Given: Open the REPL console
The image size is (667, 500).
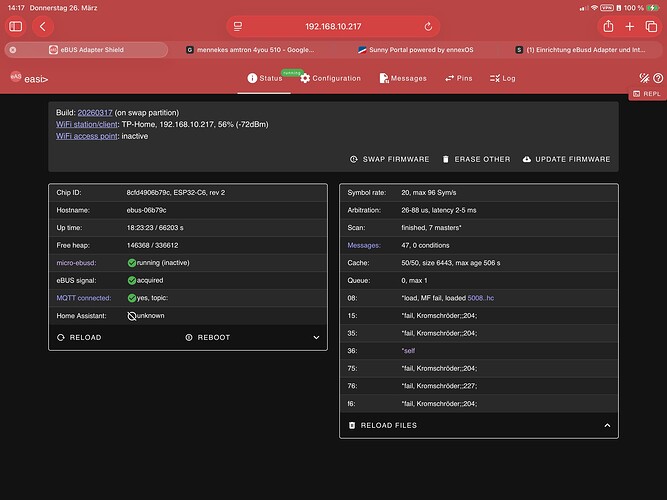Looking at the screenshot, I should (647, 94).
